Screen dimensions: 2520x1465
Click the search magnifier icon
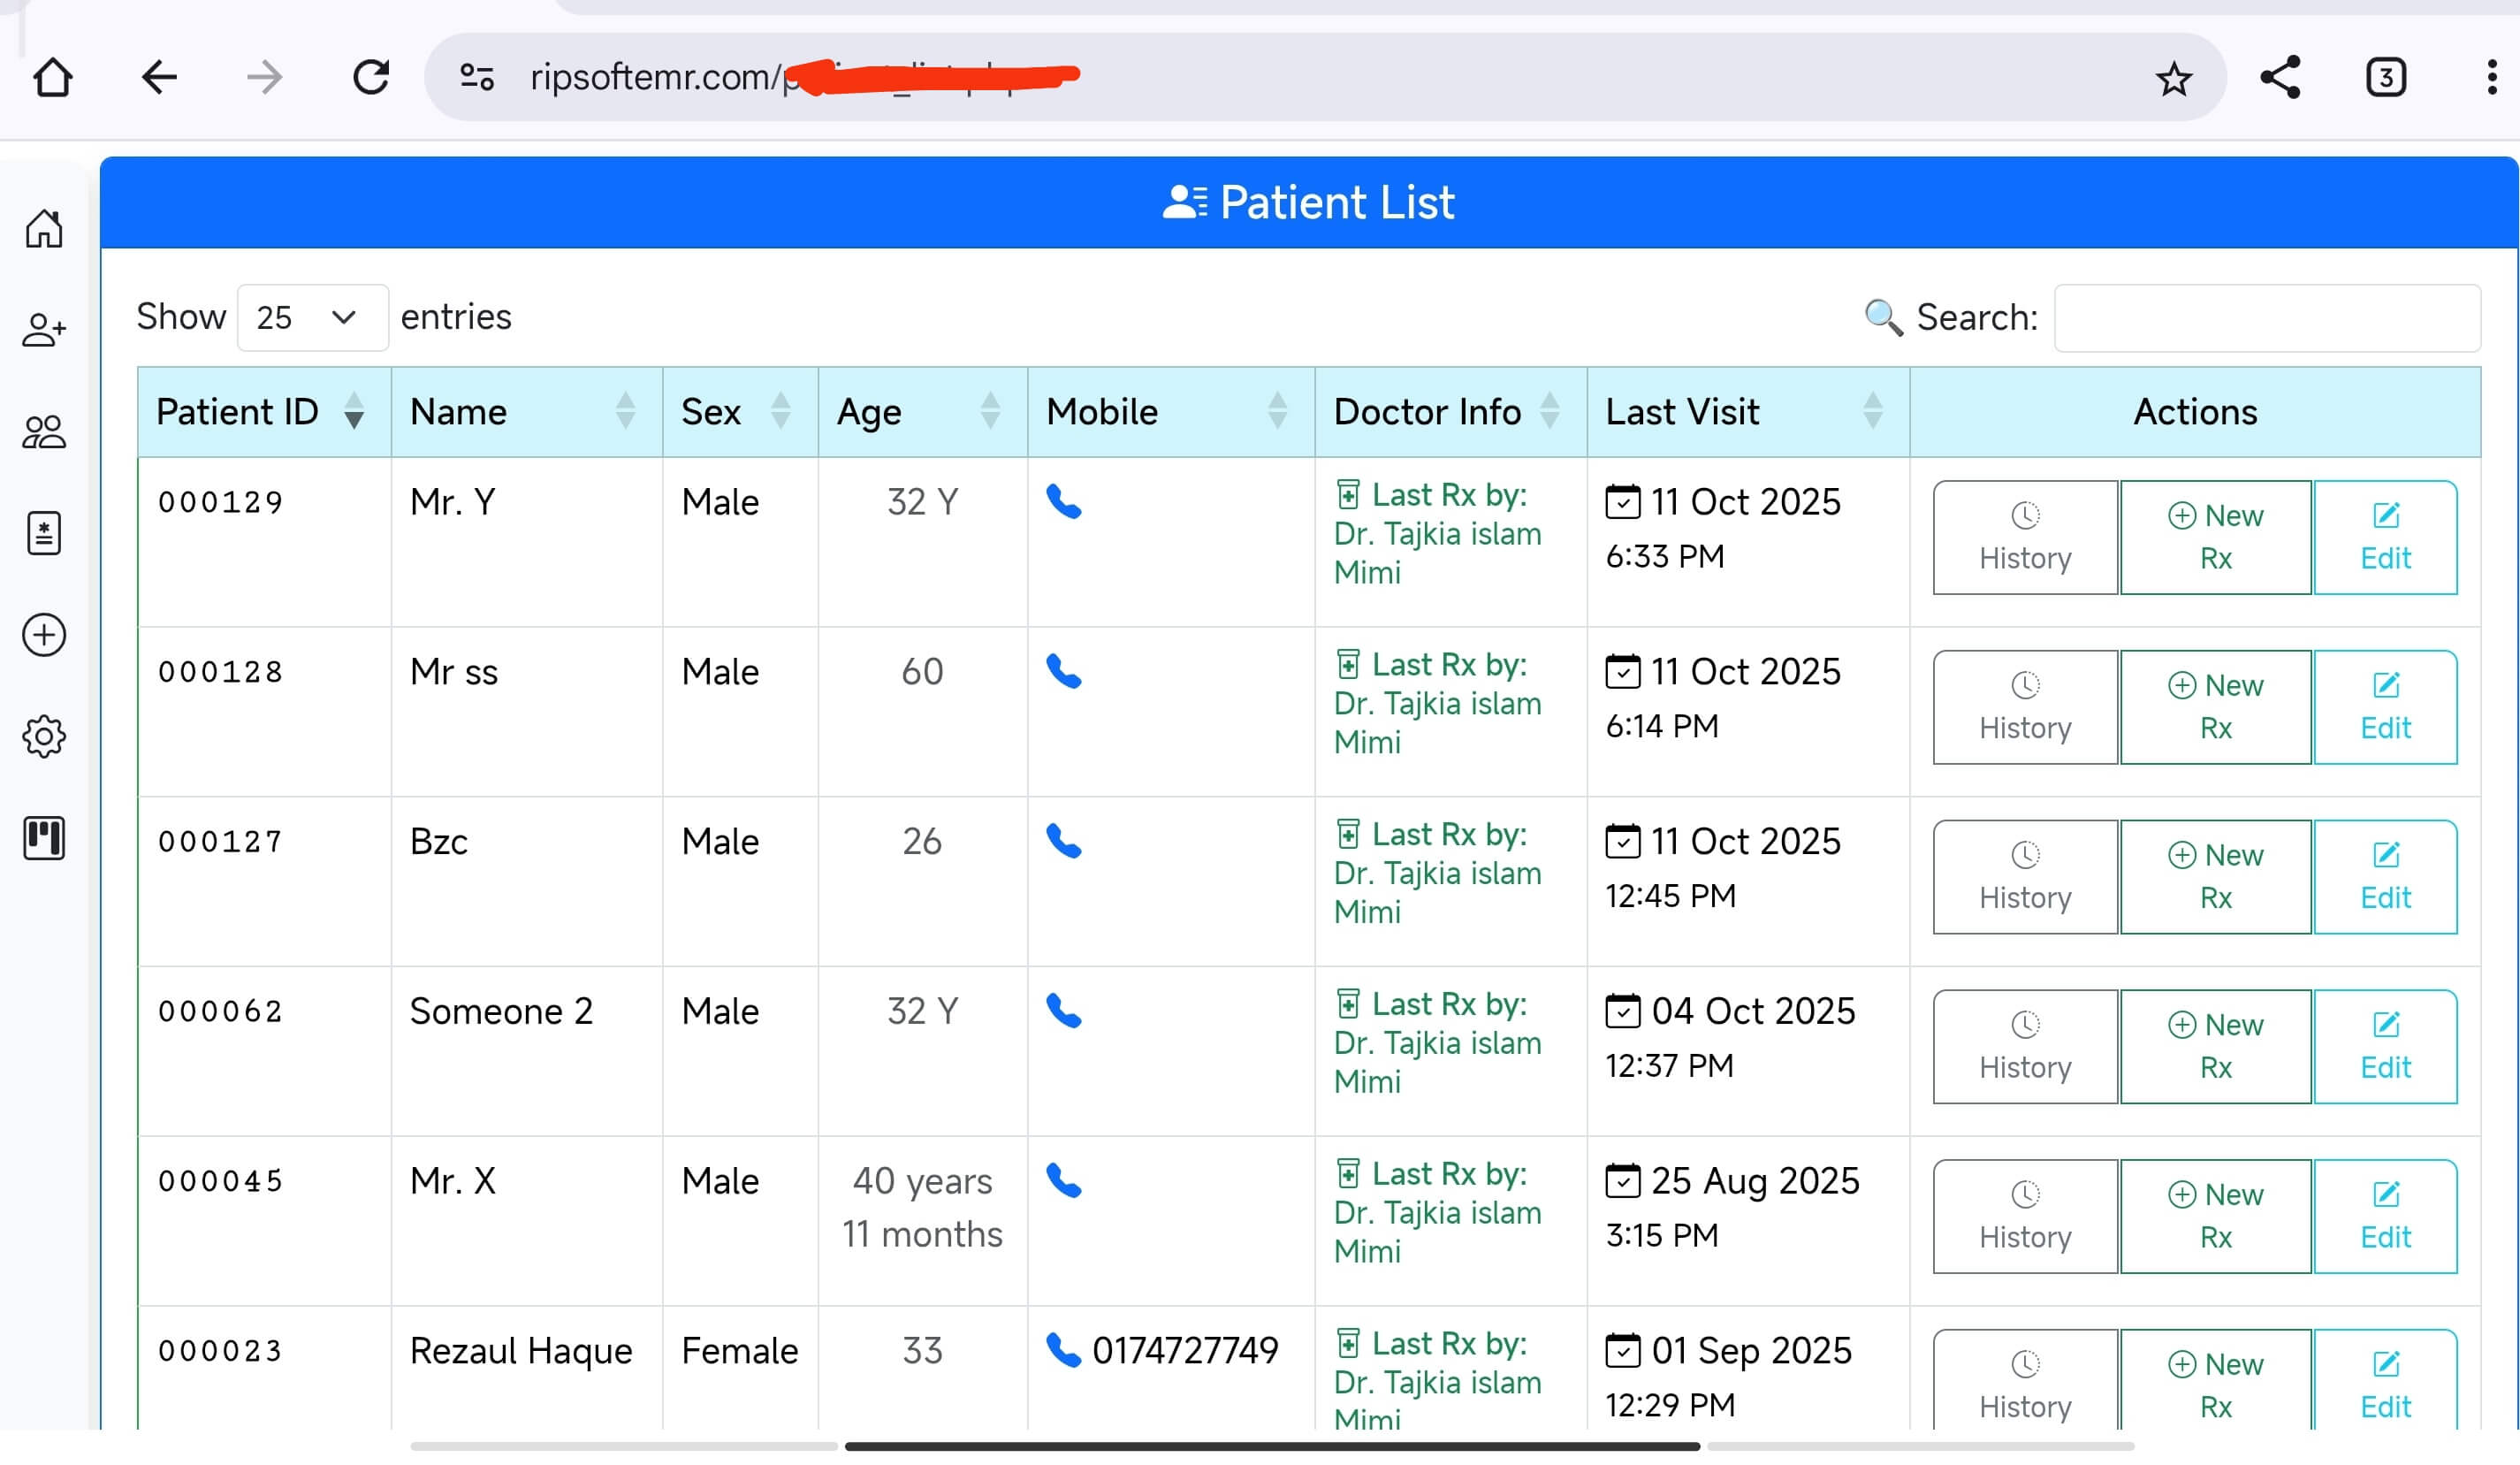pos(1884,317)
